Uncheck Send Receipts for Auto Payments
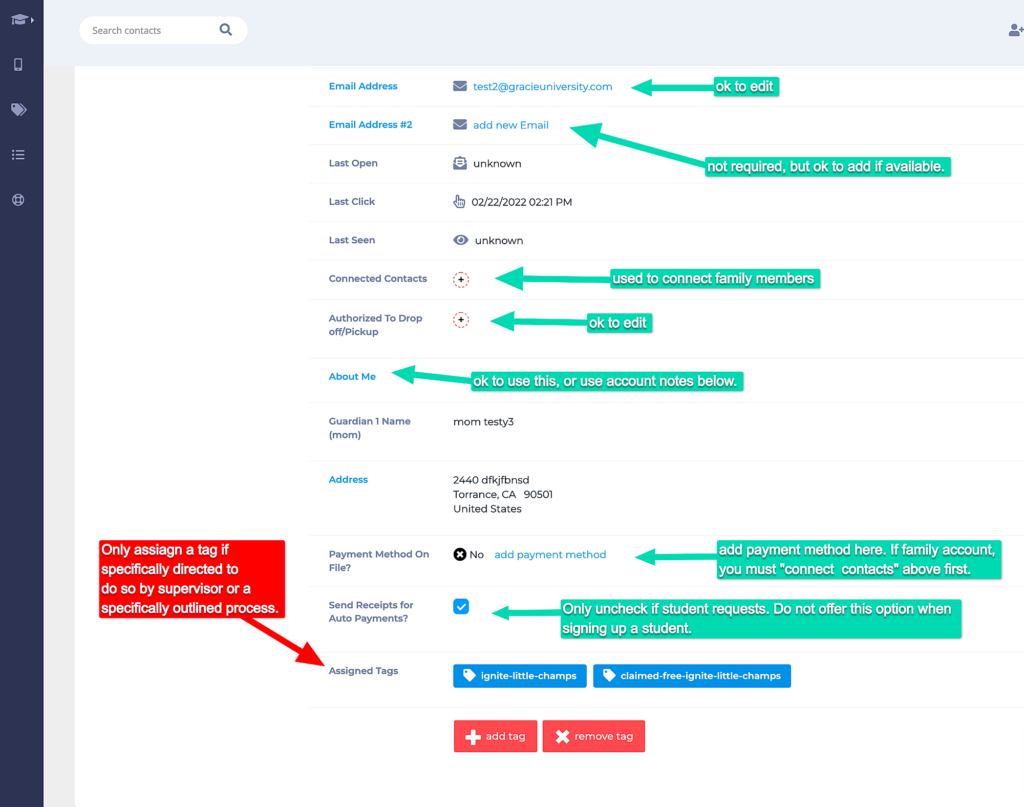 click(461, 606)
